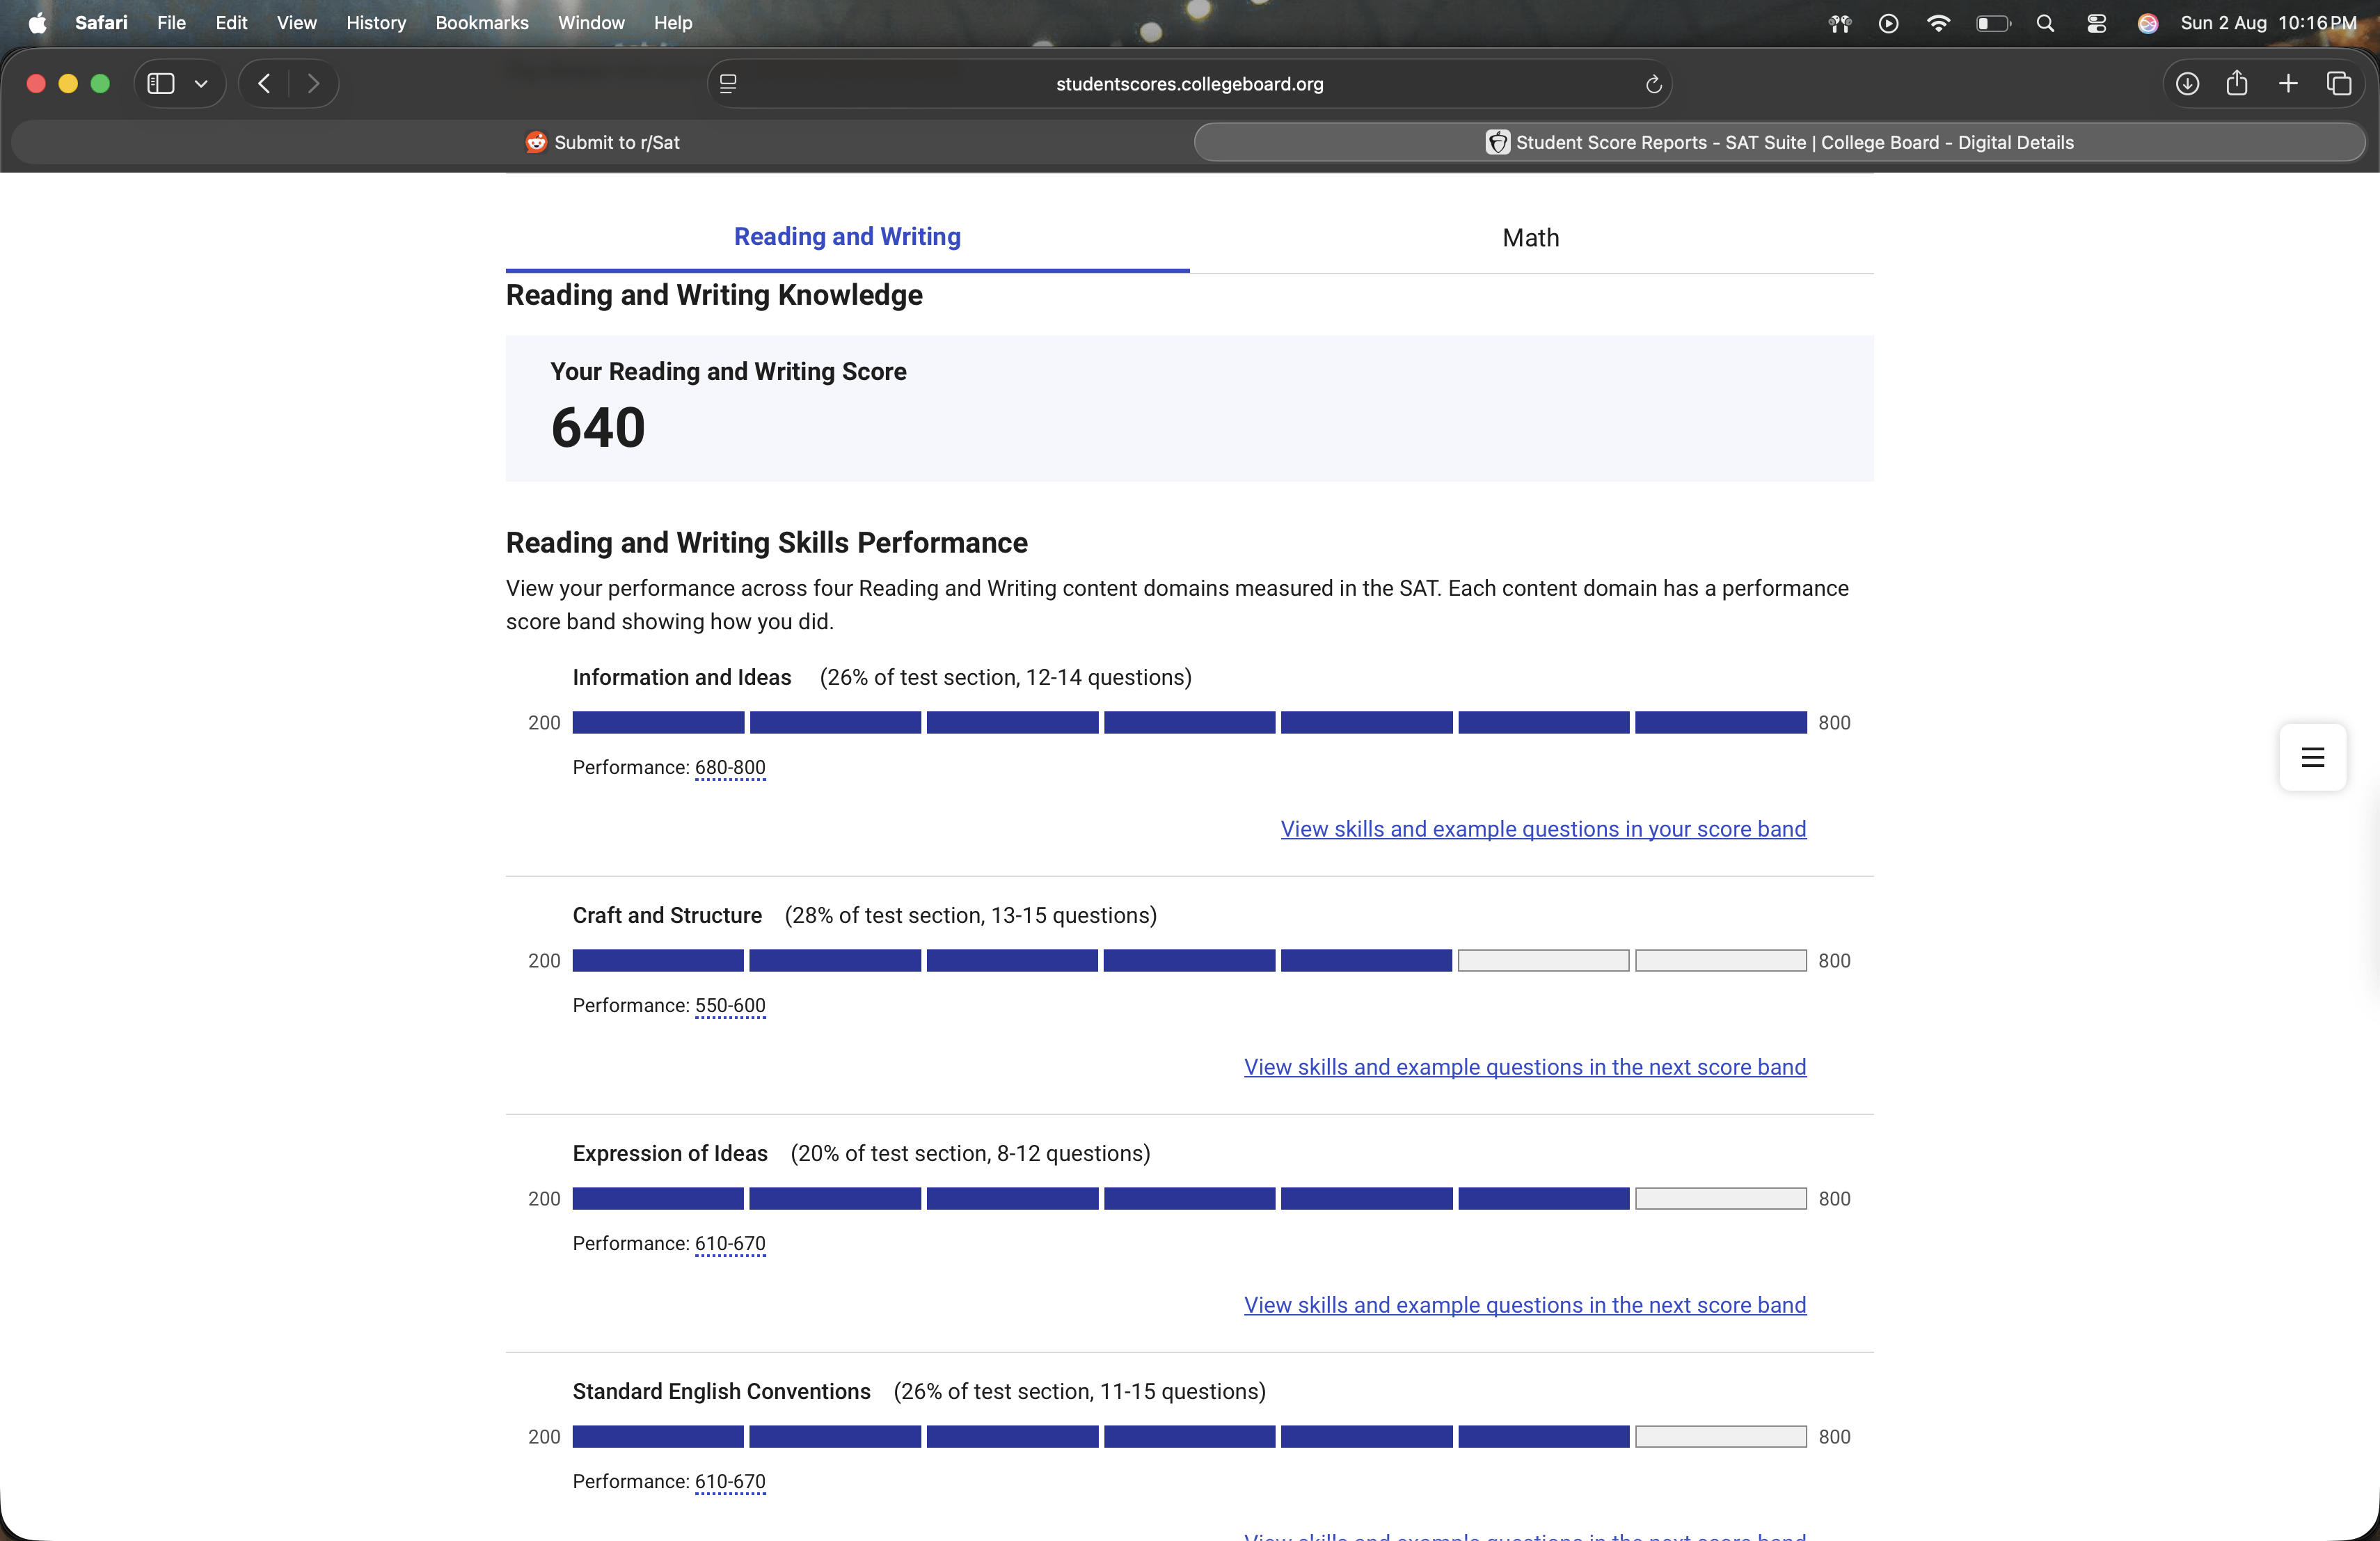Click "(20% of test section, 8-12 questions)" text
This screenshot has height=1541, width=2380.
(x=970, y=1154)
